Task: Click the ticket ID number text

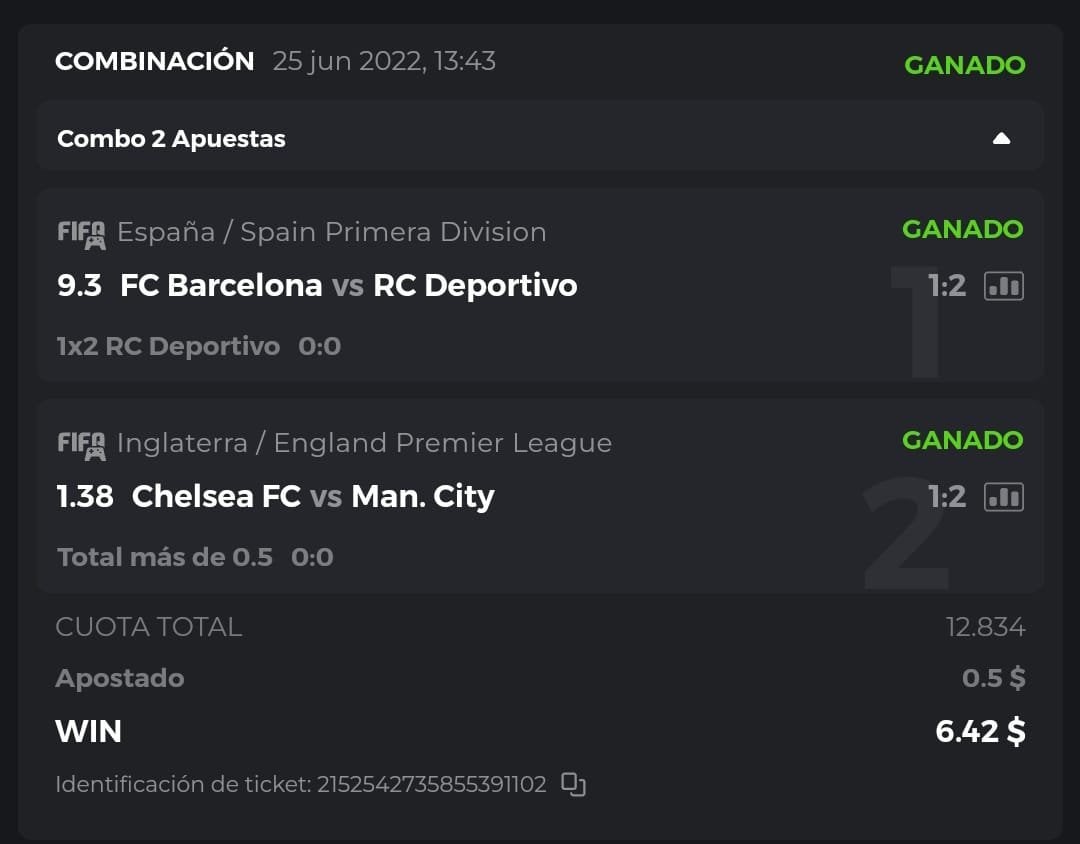Action: (431, 785)
